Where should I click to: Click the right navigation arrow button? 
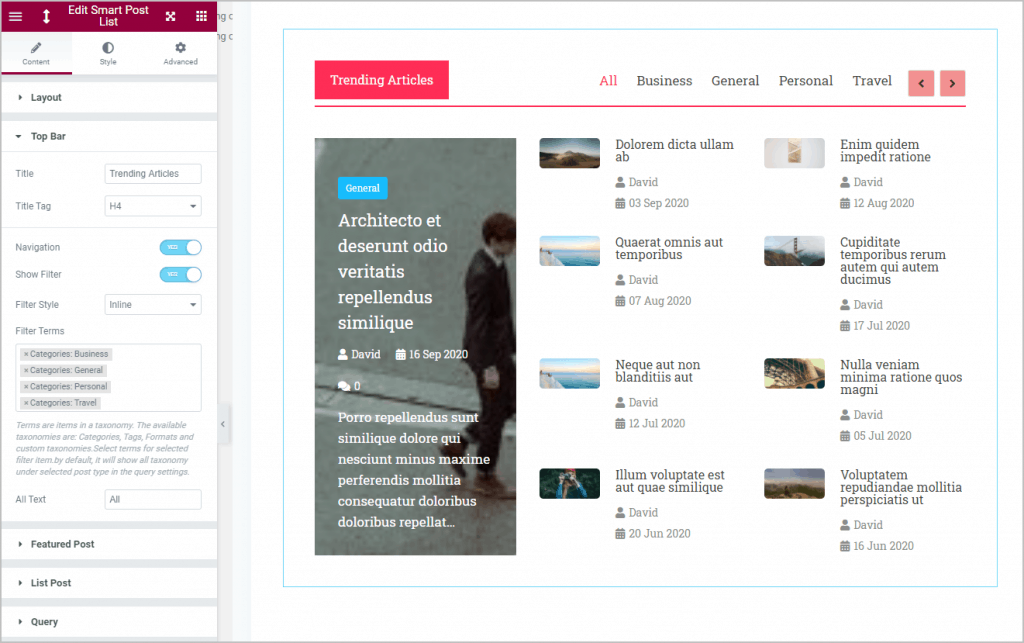pos(952,83)
